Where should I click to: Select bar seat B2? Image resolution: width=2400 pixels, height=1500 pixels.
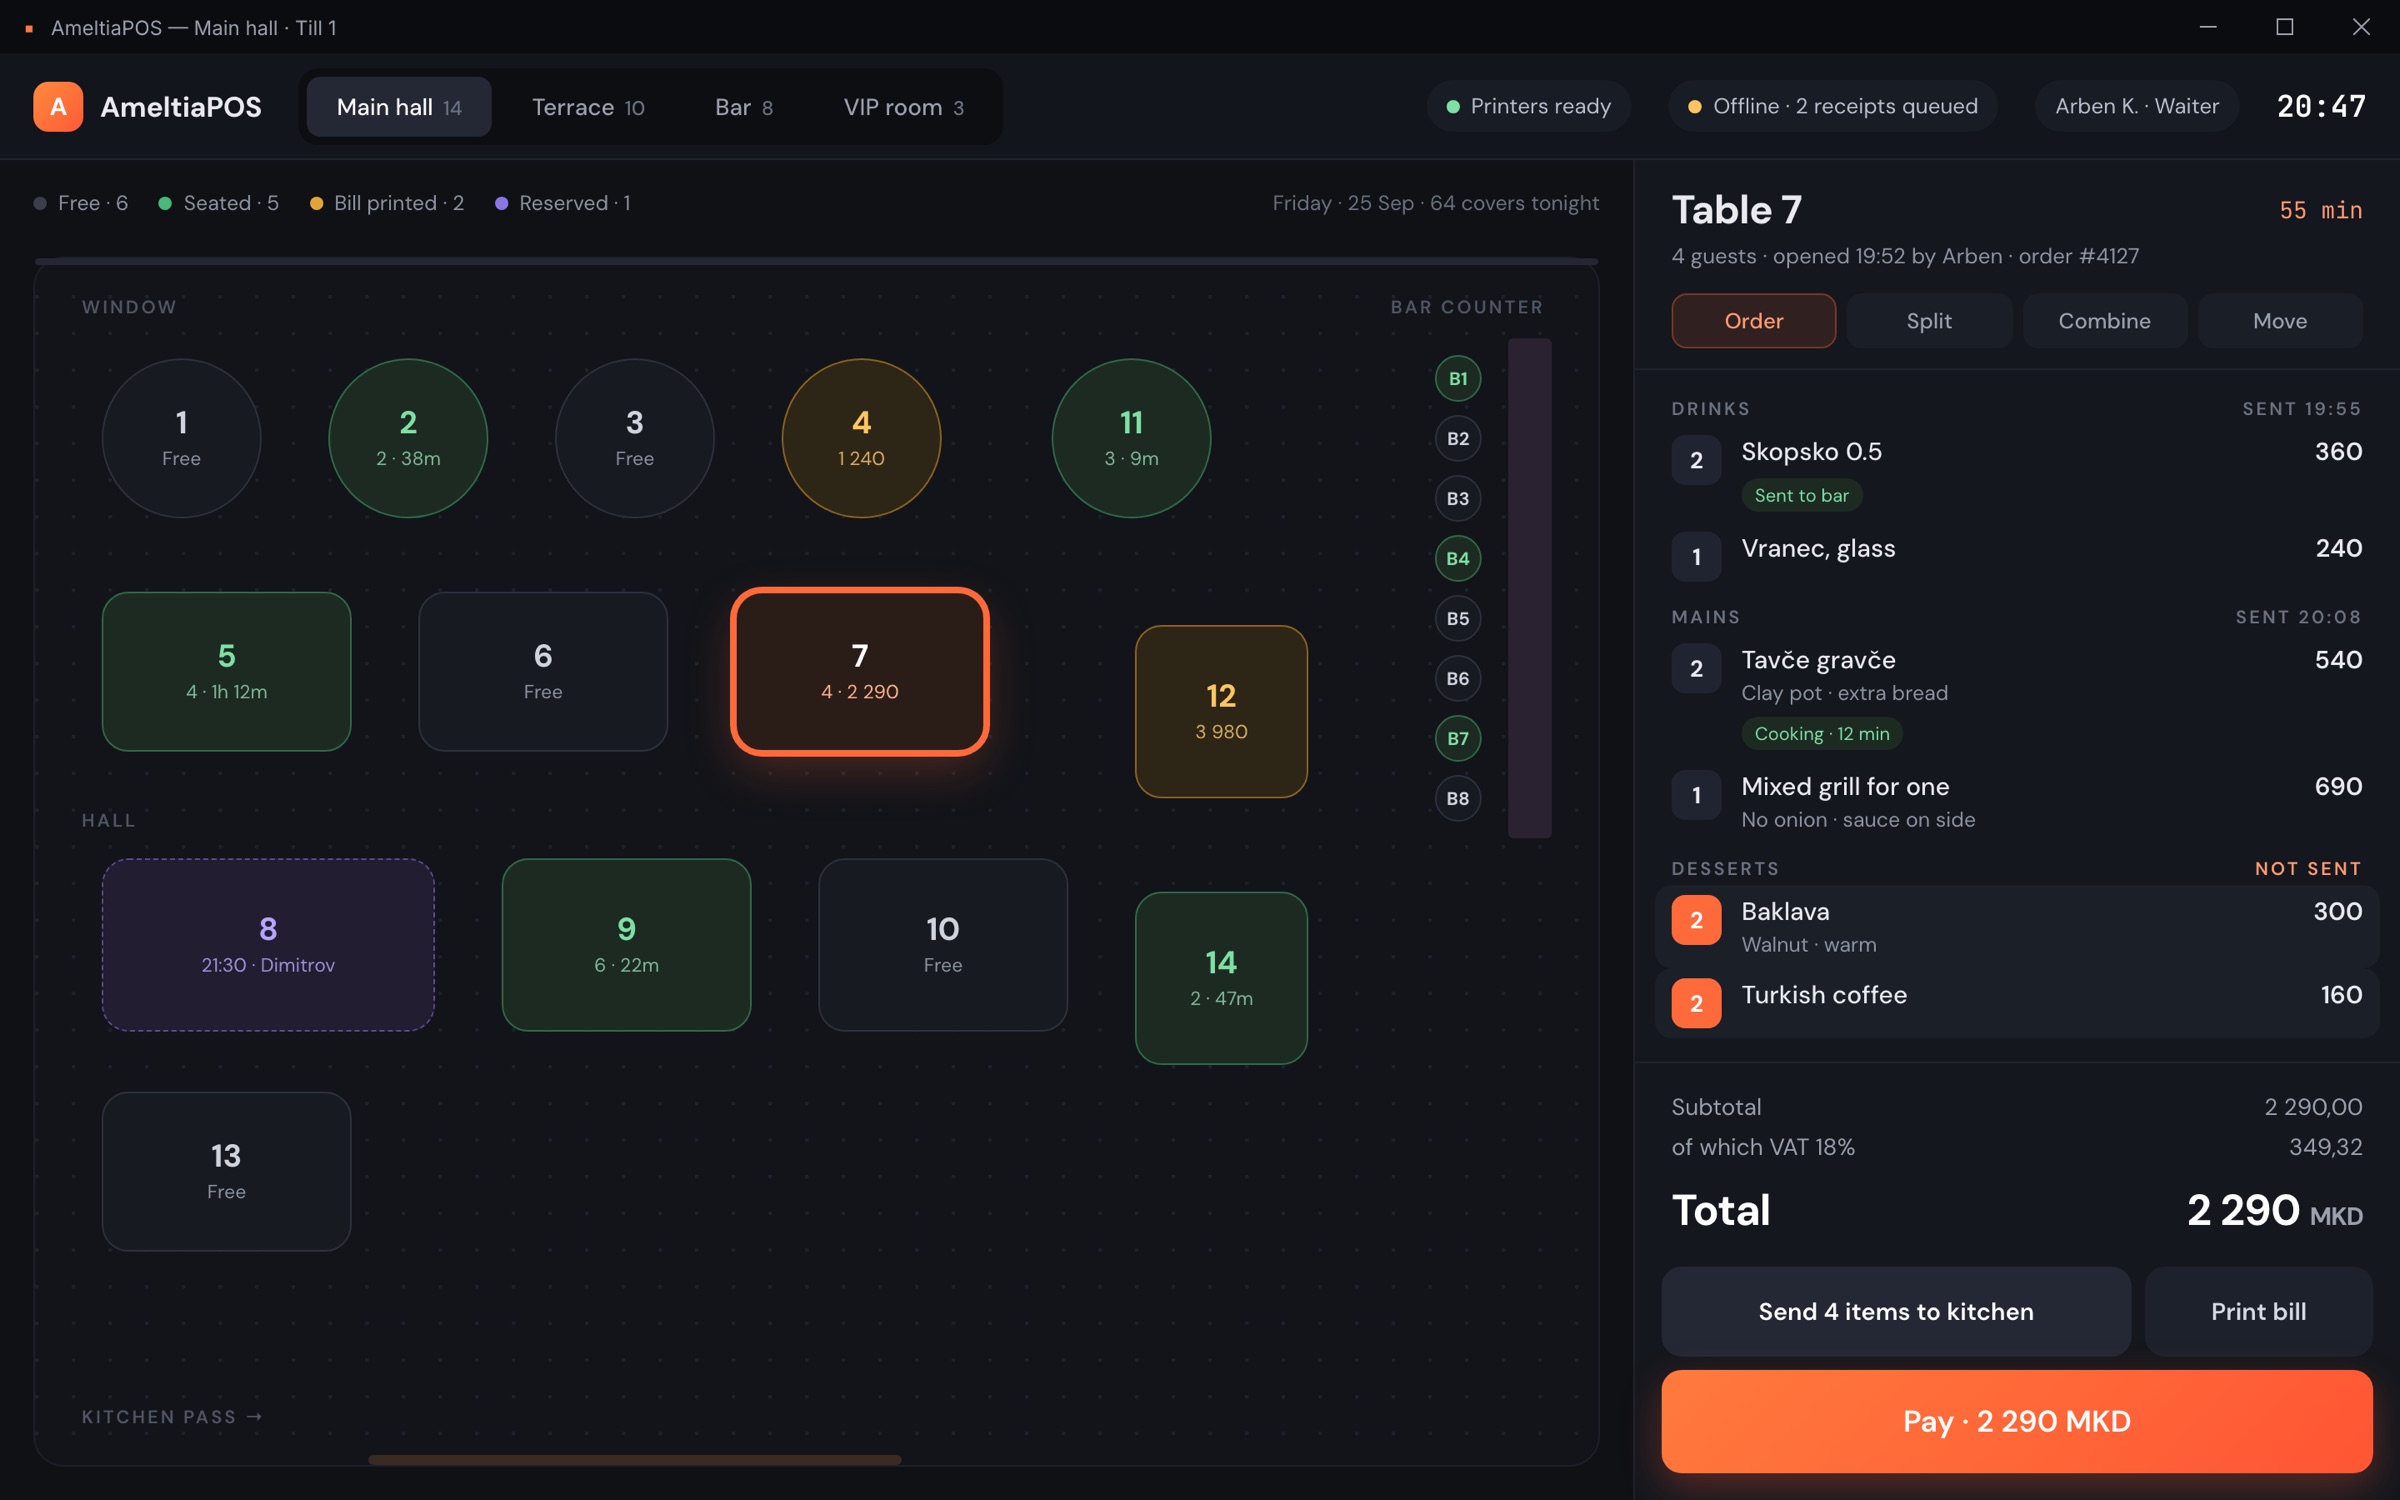(1458, 438)
